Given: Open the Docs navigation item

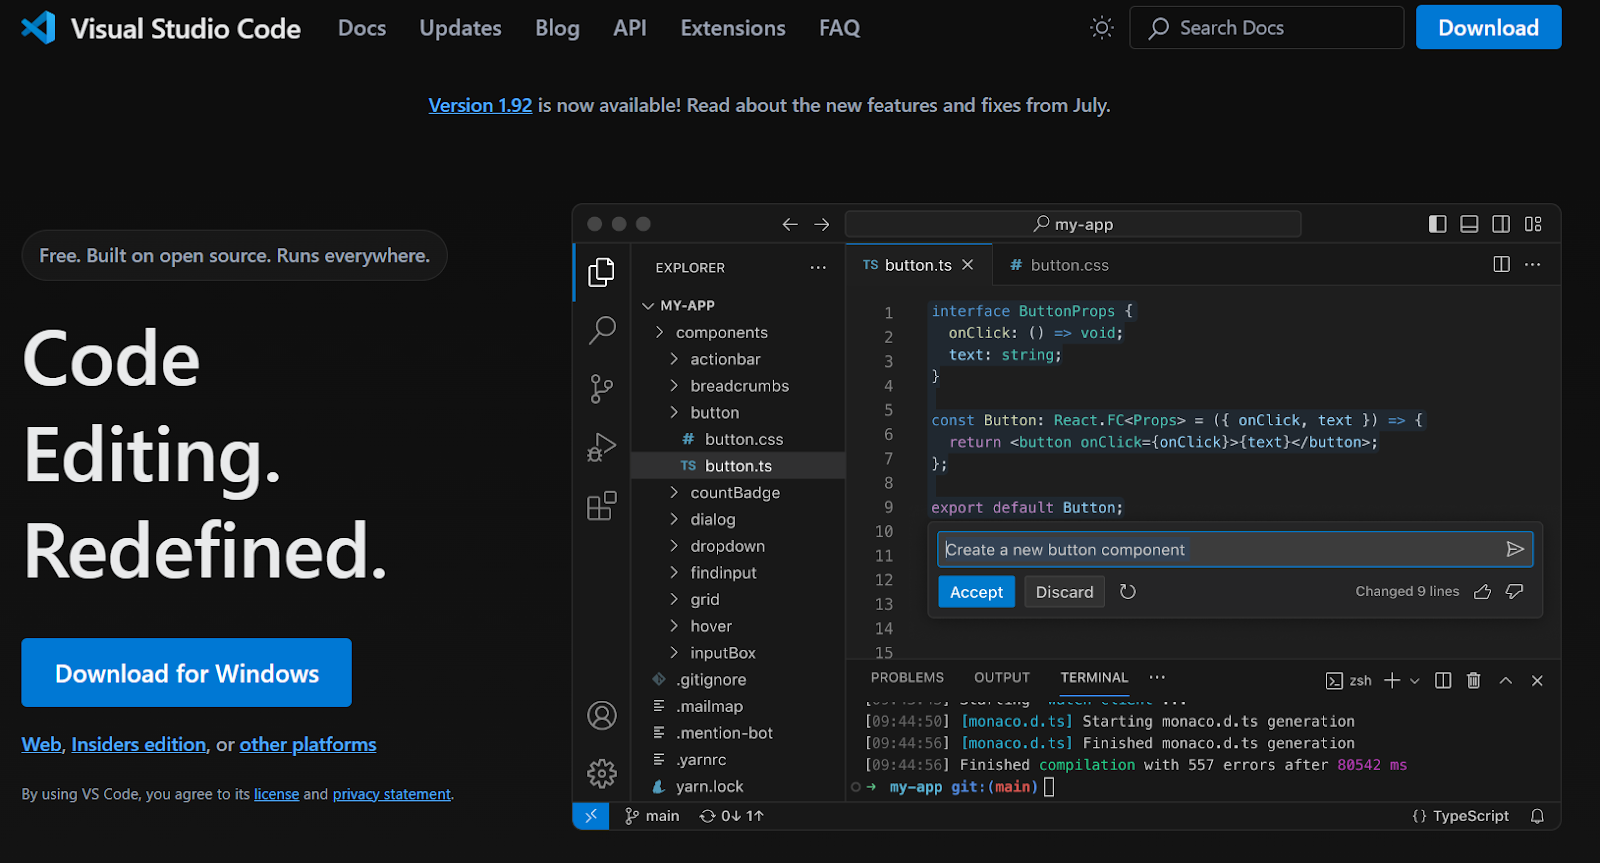Looking at the screenshot, I should [x=362, y=28].
